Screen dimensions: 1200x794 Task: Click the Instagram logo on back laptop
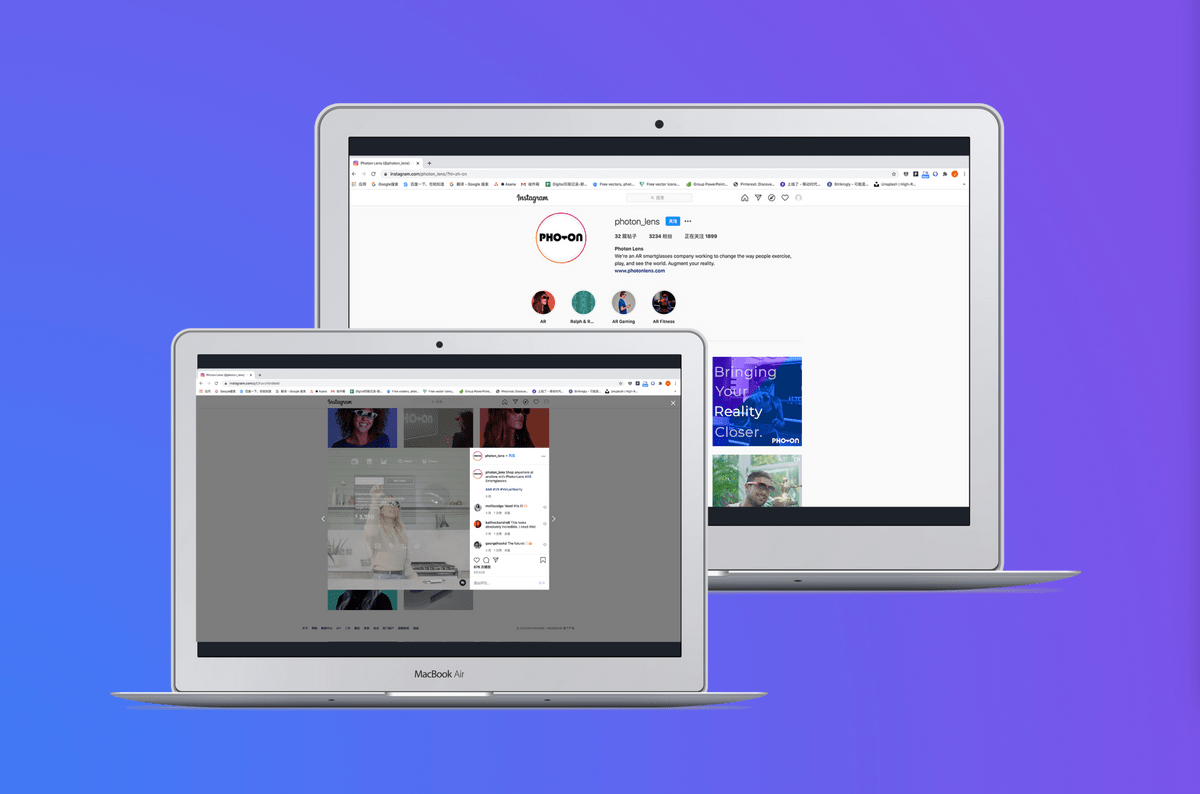tap(532, 198)
